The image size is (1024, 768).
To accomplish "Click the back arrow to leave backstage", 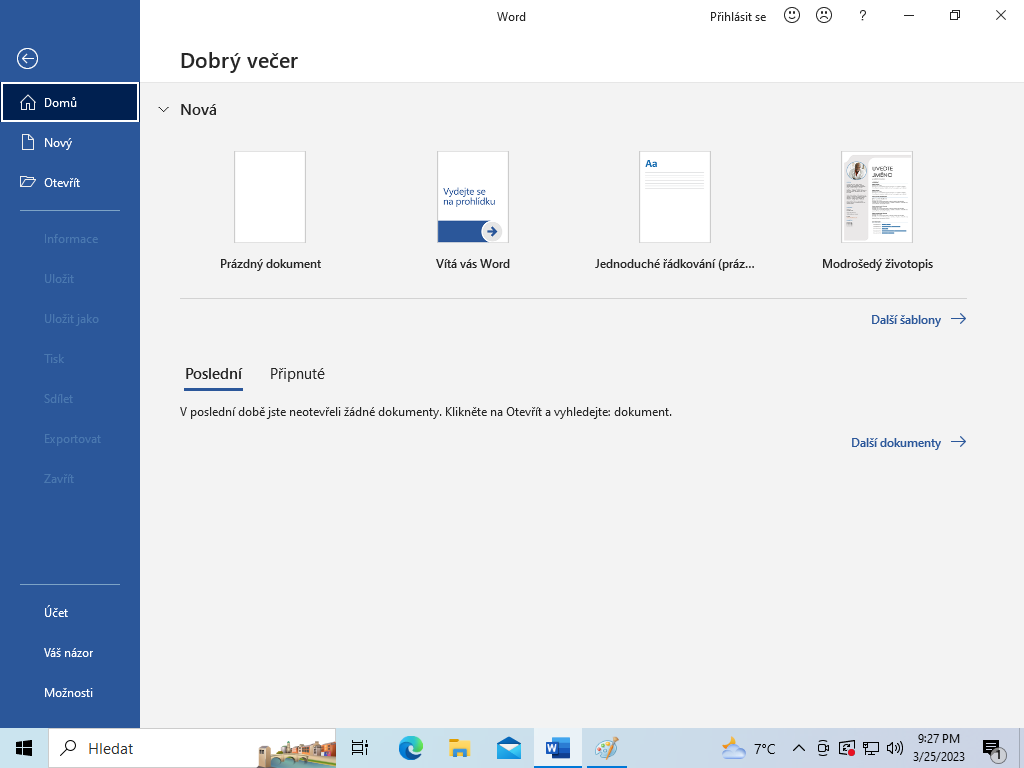I will point(27,59).
